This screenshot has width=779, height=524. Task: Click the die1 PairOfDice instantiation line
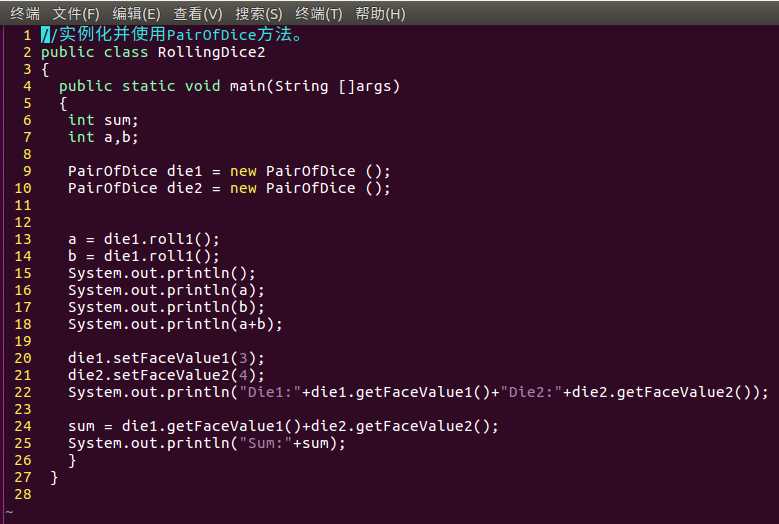[x=229, y=171]
